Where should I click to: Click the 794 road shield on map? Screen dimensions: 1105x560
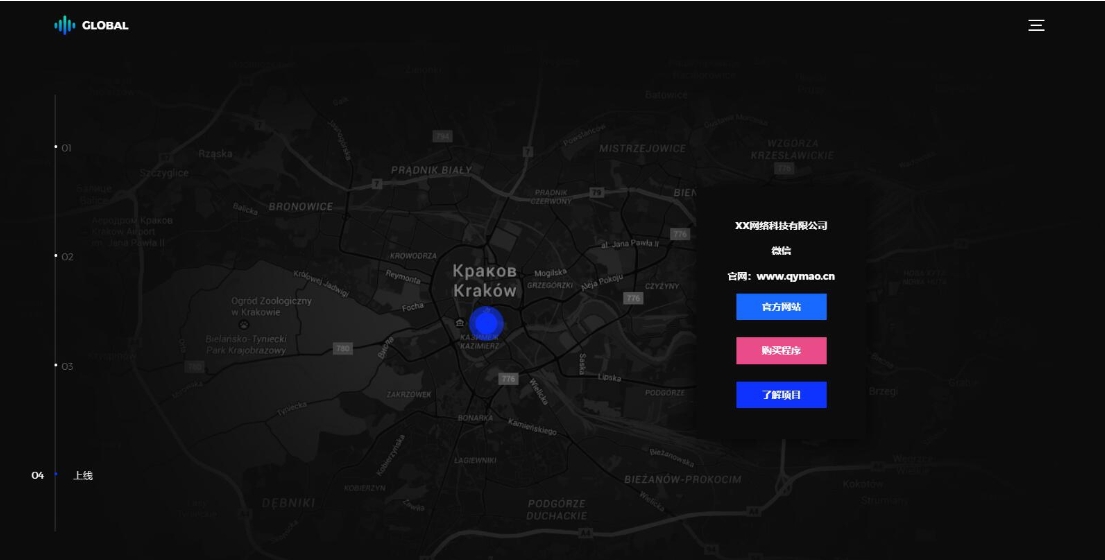coord(442,135)
